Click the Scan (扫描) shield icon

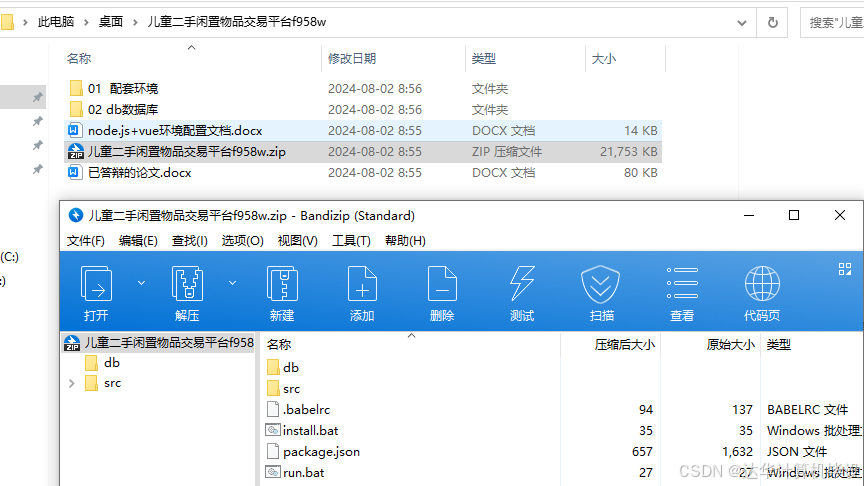coord(601,284)
